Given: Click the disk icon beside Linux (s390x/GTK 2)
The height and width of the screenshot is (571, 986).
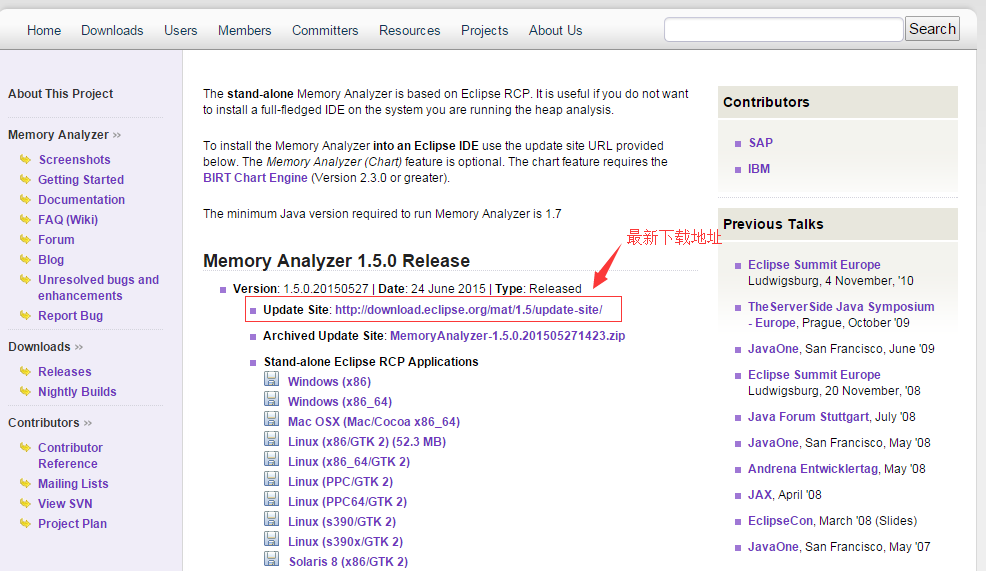Looking at the screenshot, I should (x=272, y=540).
